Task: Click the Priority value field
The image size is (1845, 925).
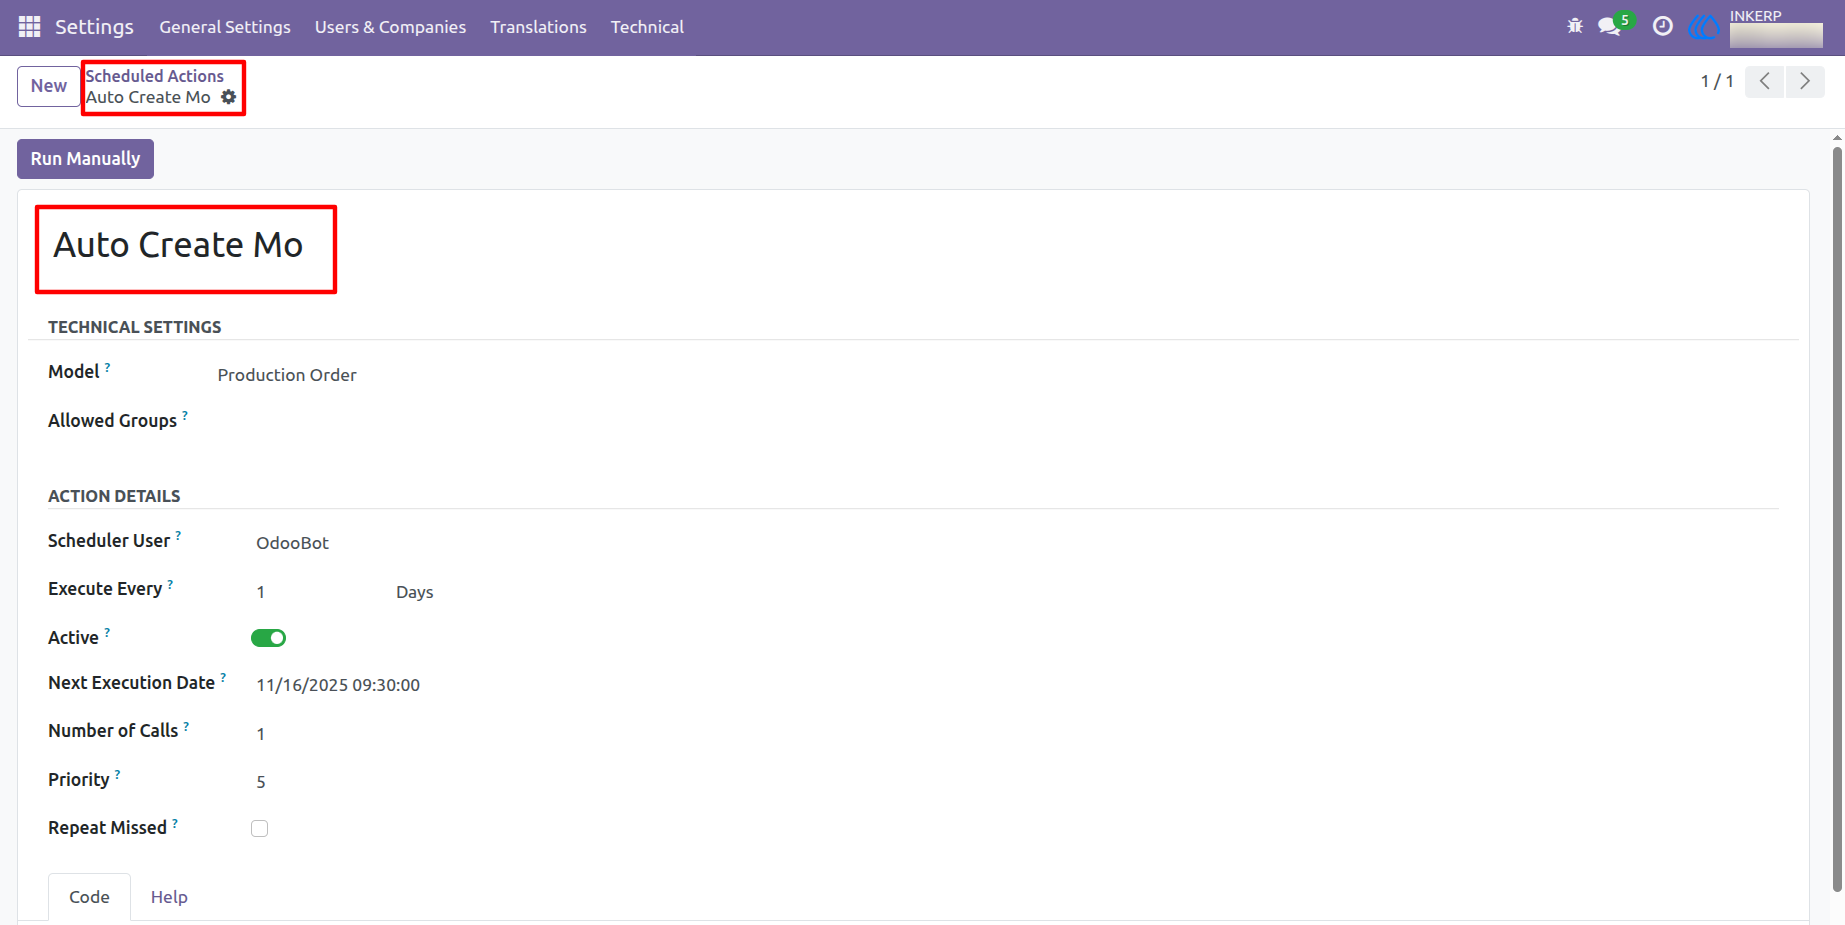Action: click(x=261, y=782)
